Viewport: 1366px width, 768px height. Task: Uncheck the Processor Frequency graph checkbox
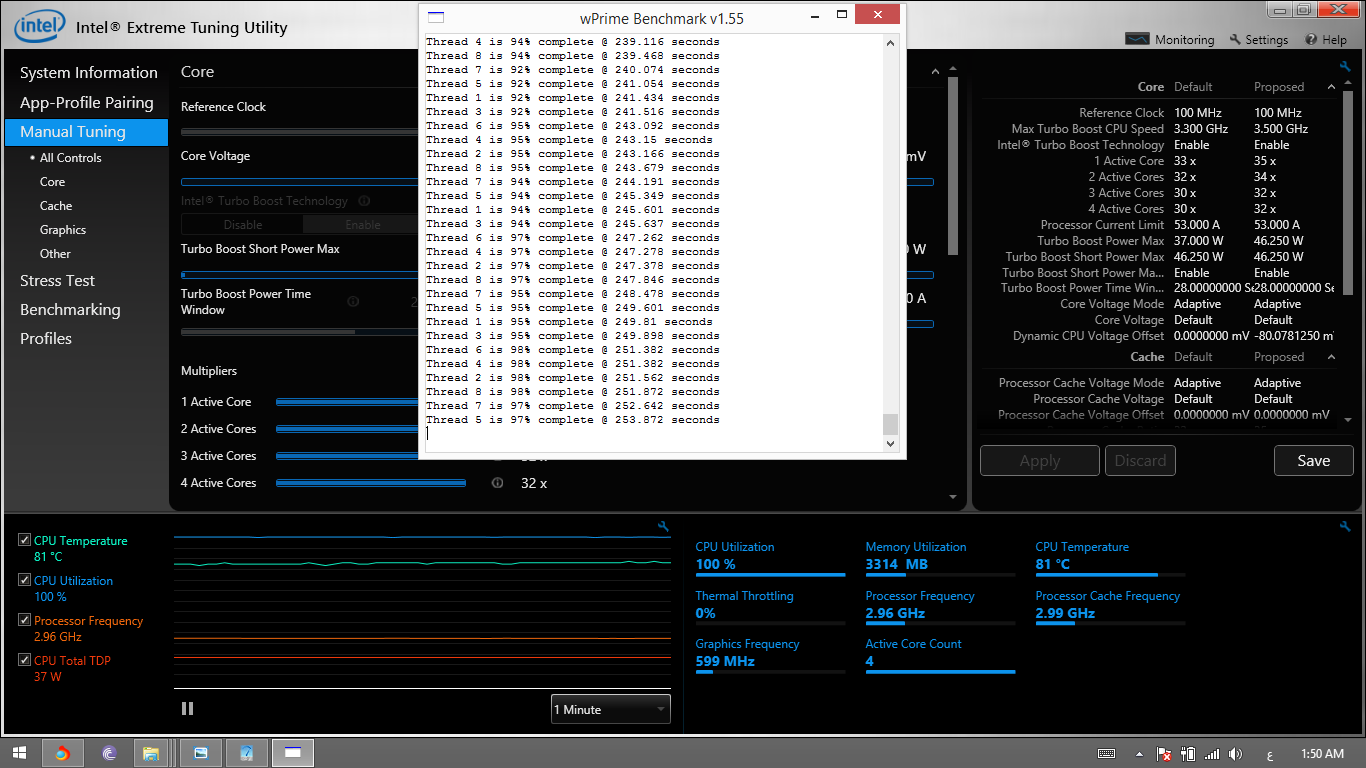point(24,620)
